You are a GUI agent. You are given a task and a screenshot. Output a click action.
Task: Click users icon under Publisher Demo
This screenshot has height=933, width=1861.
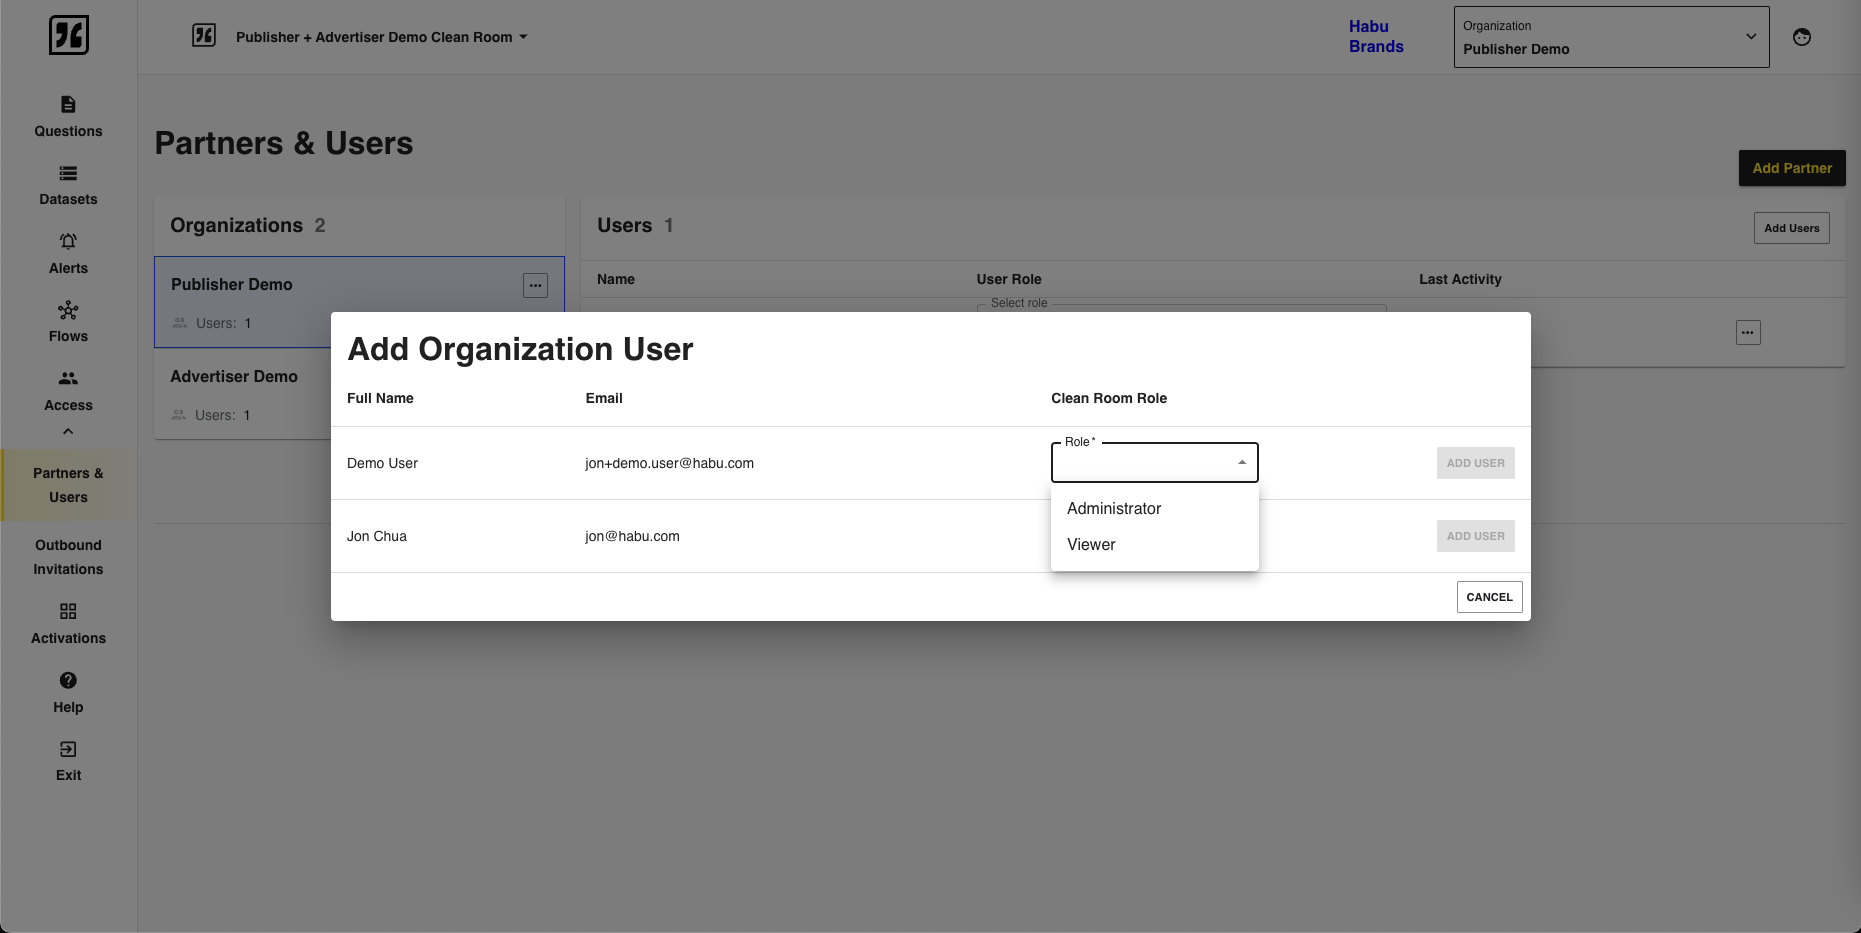[x=180, y=323]
